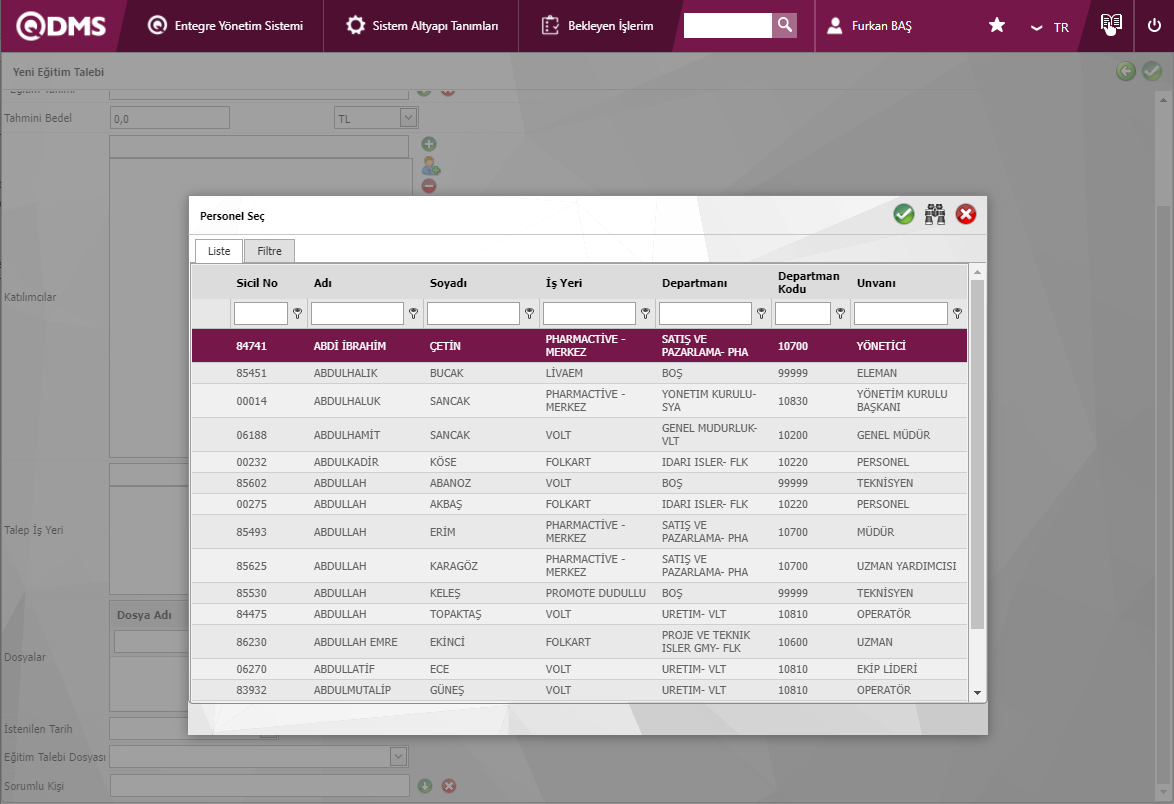Viewport: 1174px width, 804px height.
Task: Go to Bekleyen İşlerim
Action: [x=597, y=26]
